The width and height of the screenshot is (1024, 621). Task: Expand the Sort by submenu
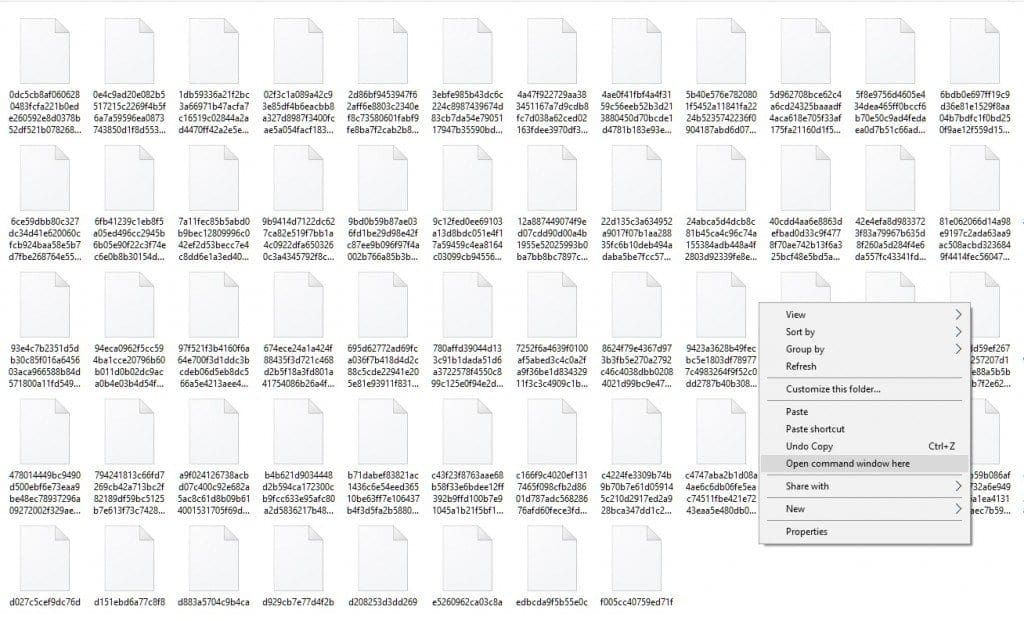pyautogui.click(x=958, y=332)
